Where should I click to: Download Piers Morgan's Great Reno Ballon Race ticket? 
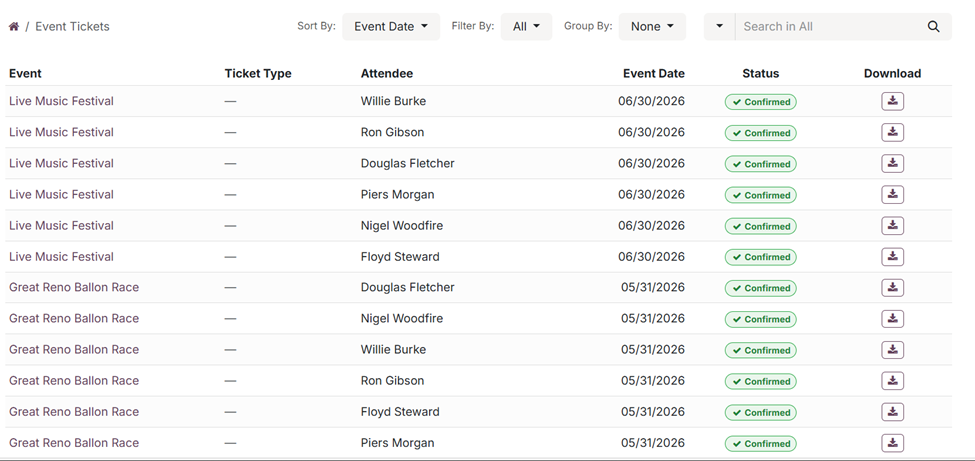[x=893, y=443]
